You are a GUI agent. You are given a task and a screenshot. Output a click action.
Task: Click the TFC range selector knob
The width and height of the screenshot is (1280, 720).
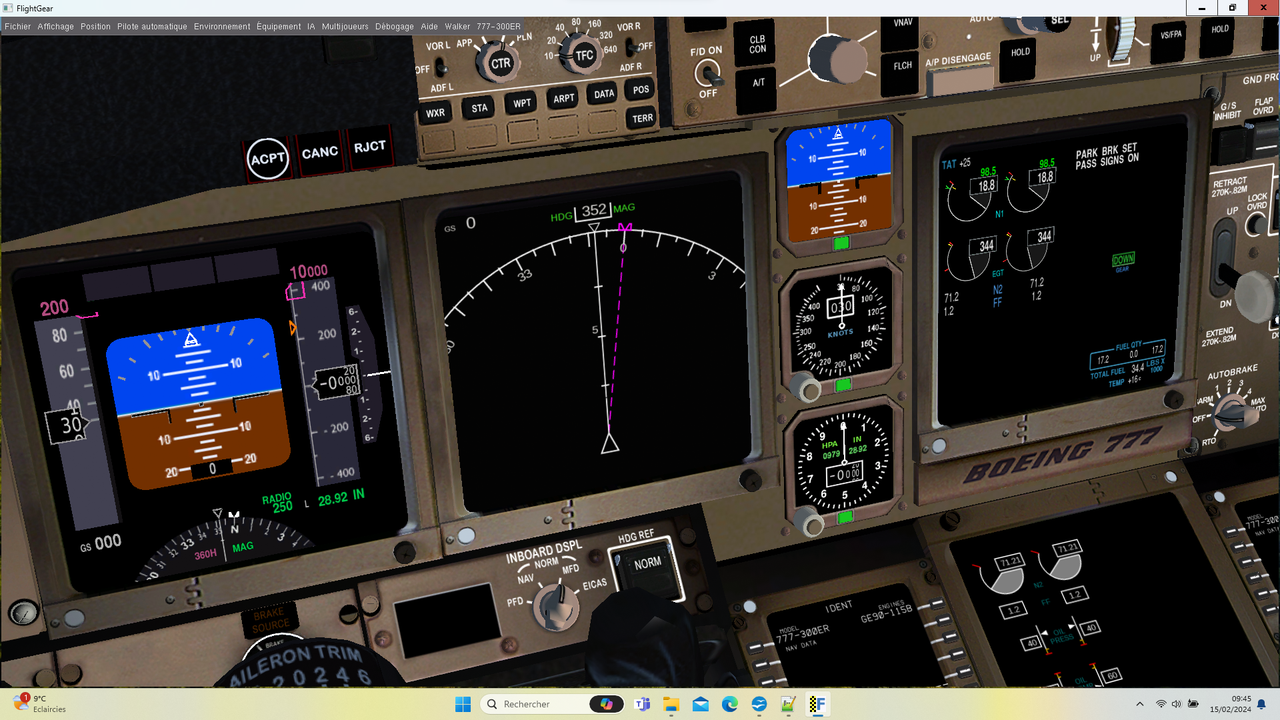584,56
